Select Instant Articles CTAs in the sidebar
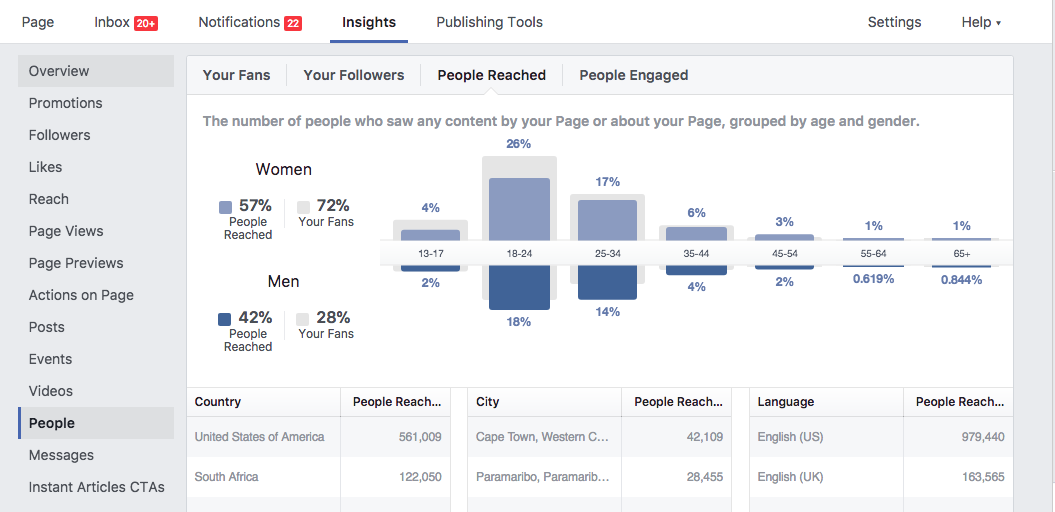 [x=96, y=487]
